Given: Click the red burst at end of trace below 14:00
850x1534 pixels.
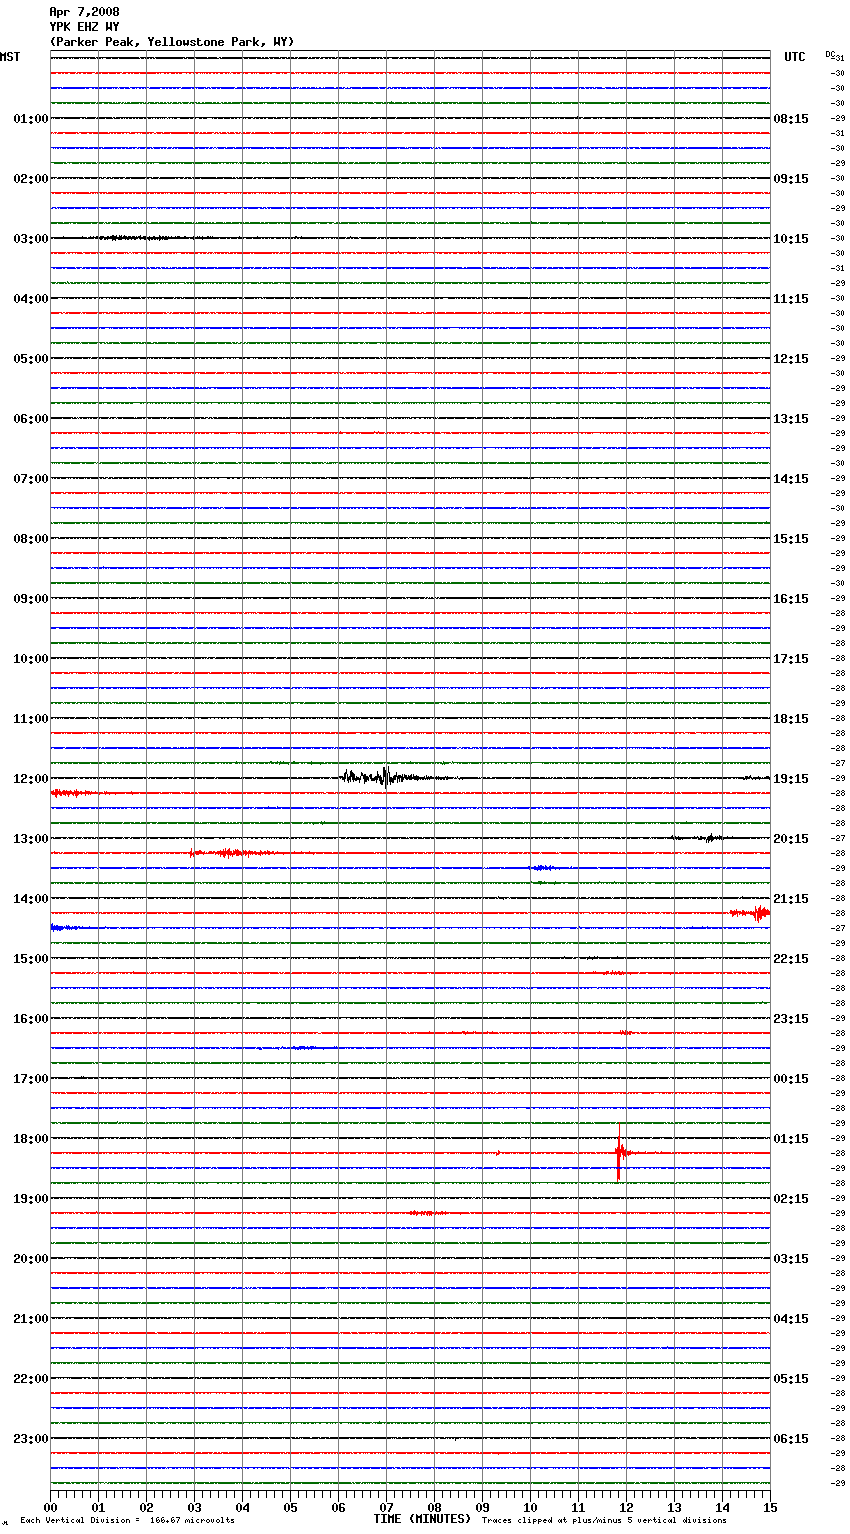Looking at the screenshot, I should coord(752,912).
